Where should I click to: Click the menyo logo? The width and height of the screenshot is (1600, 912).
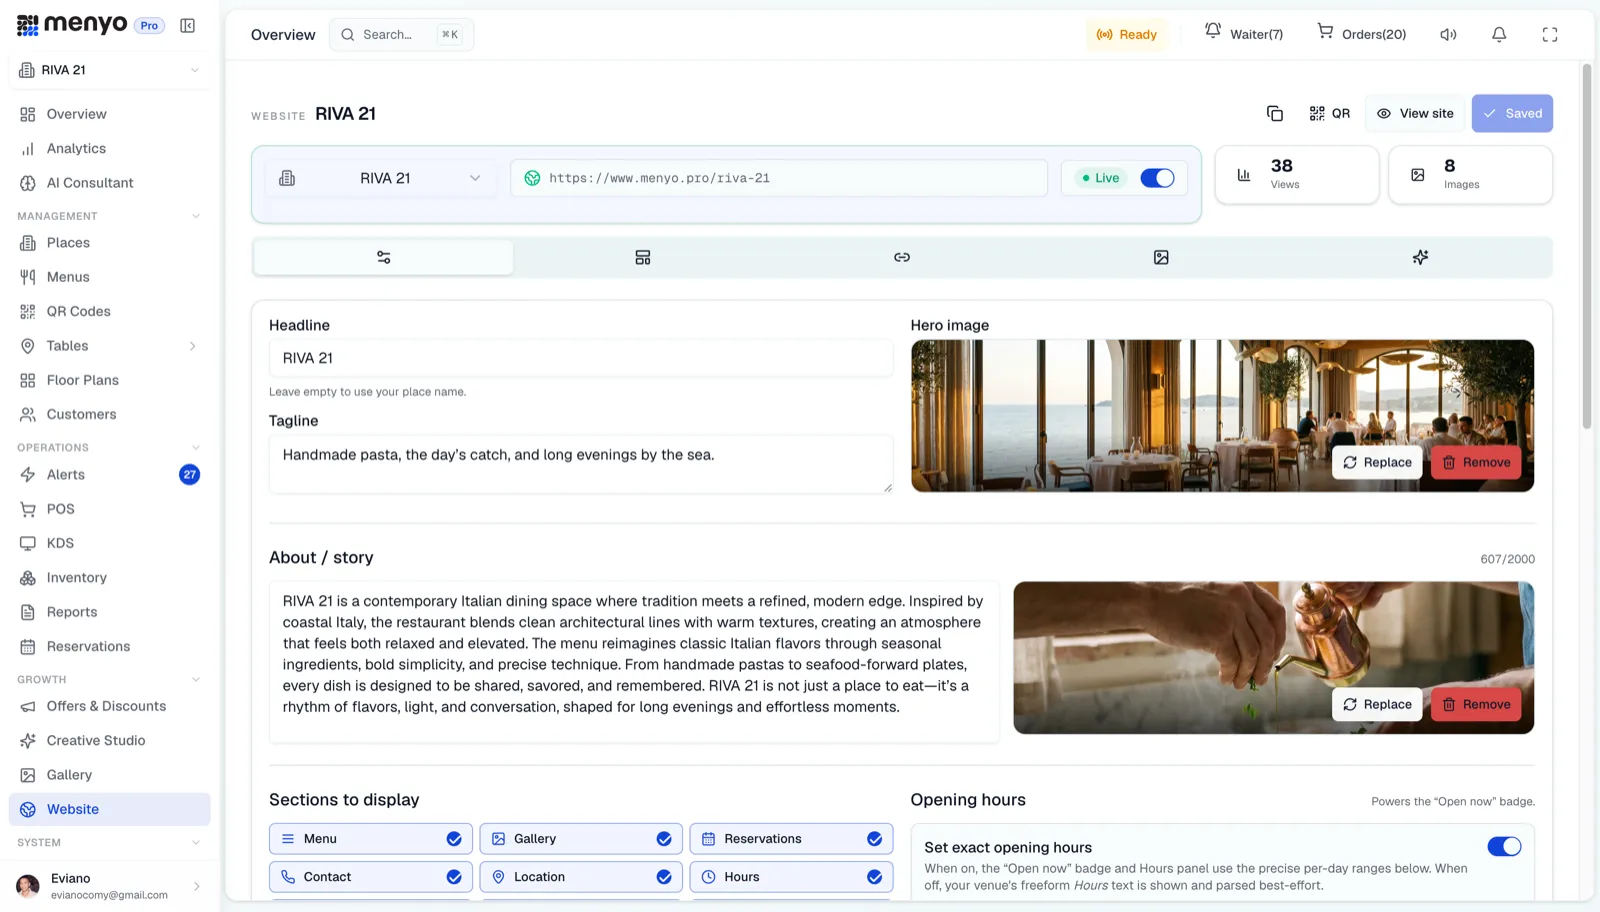(x=72, y=25)
